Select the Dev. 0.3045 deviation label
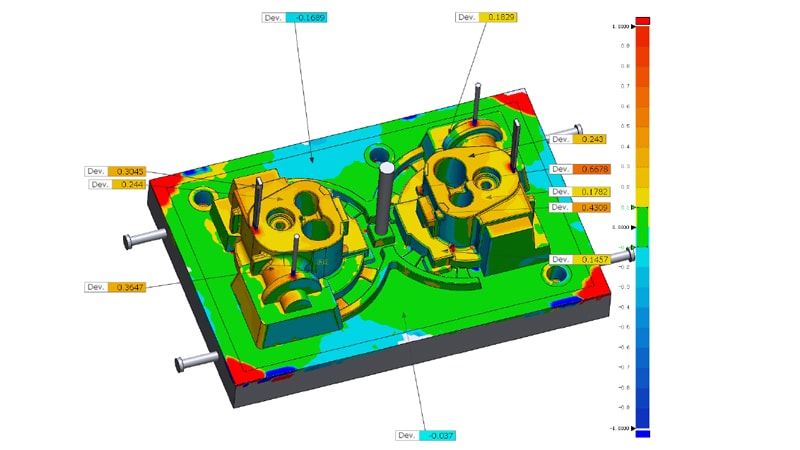 coord(116,171)
